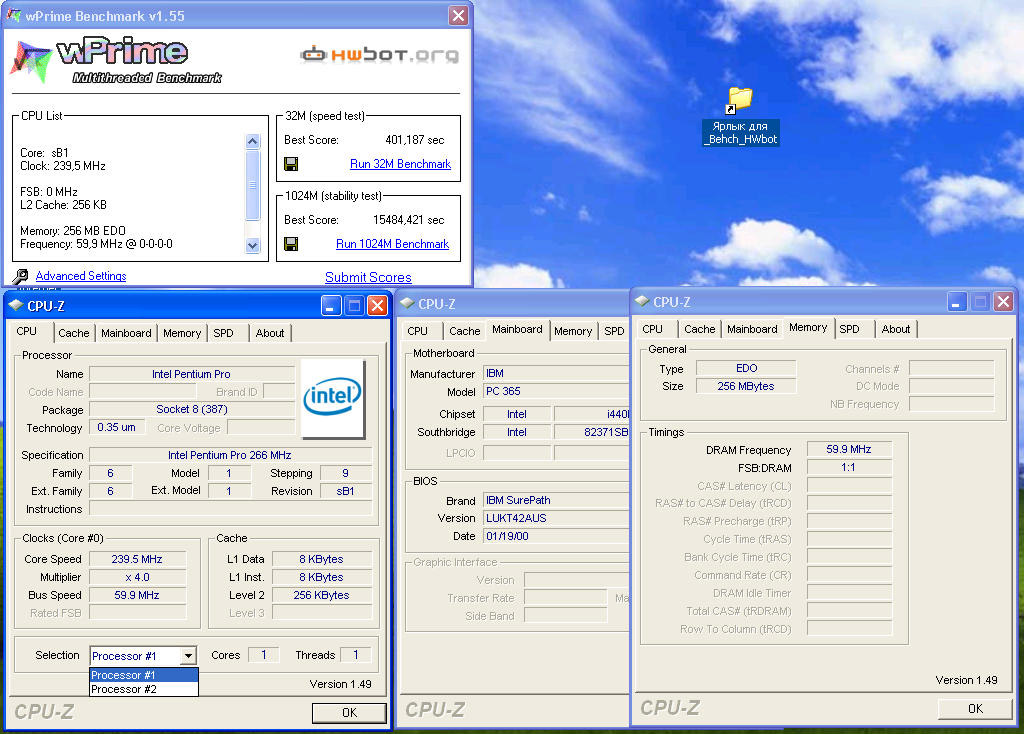1024x734 pixels.
Task: Select the Bench_HWbot desktop shortcut folder
Action: pyautogui.click(x=741, y=116)
